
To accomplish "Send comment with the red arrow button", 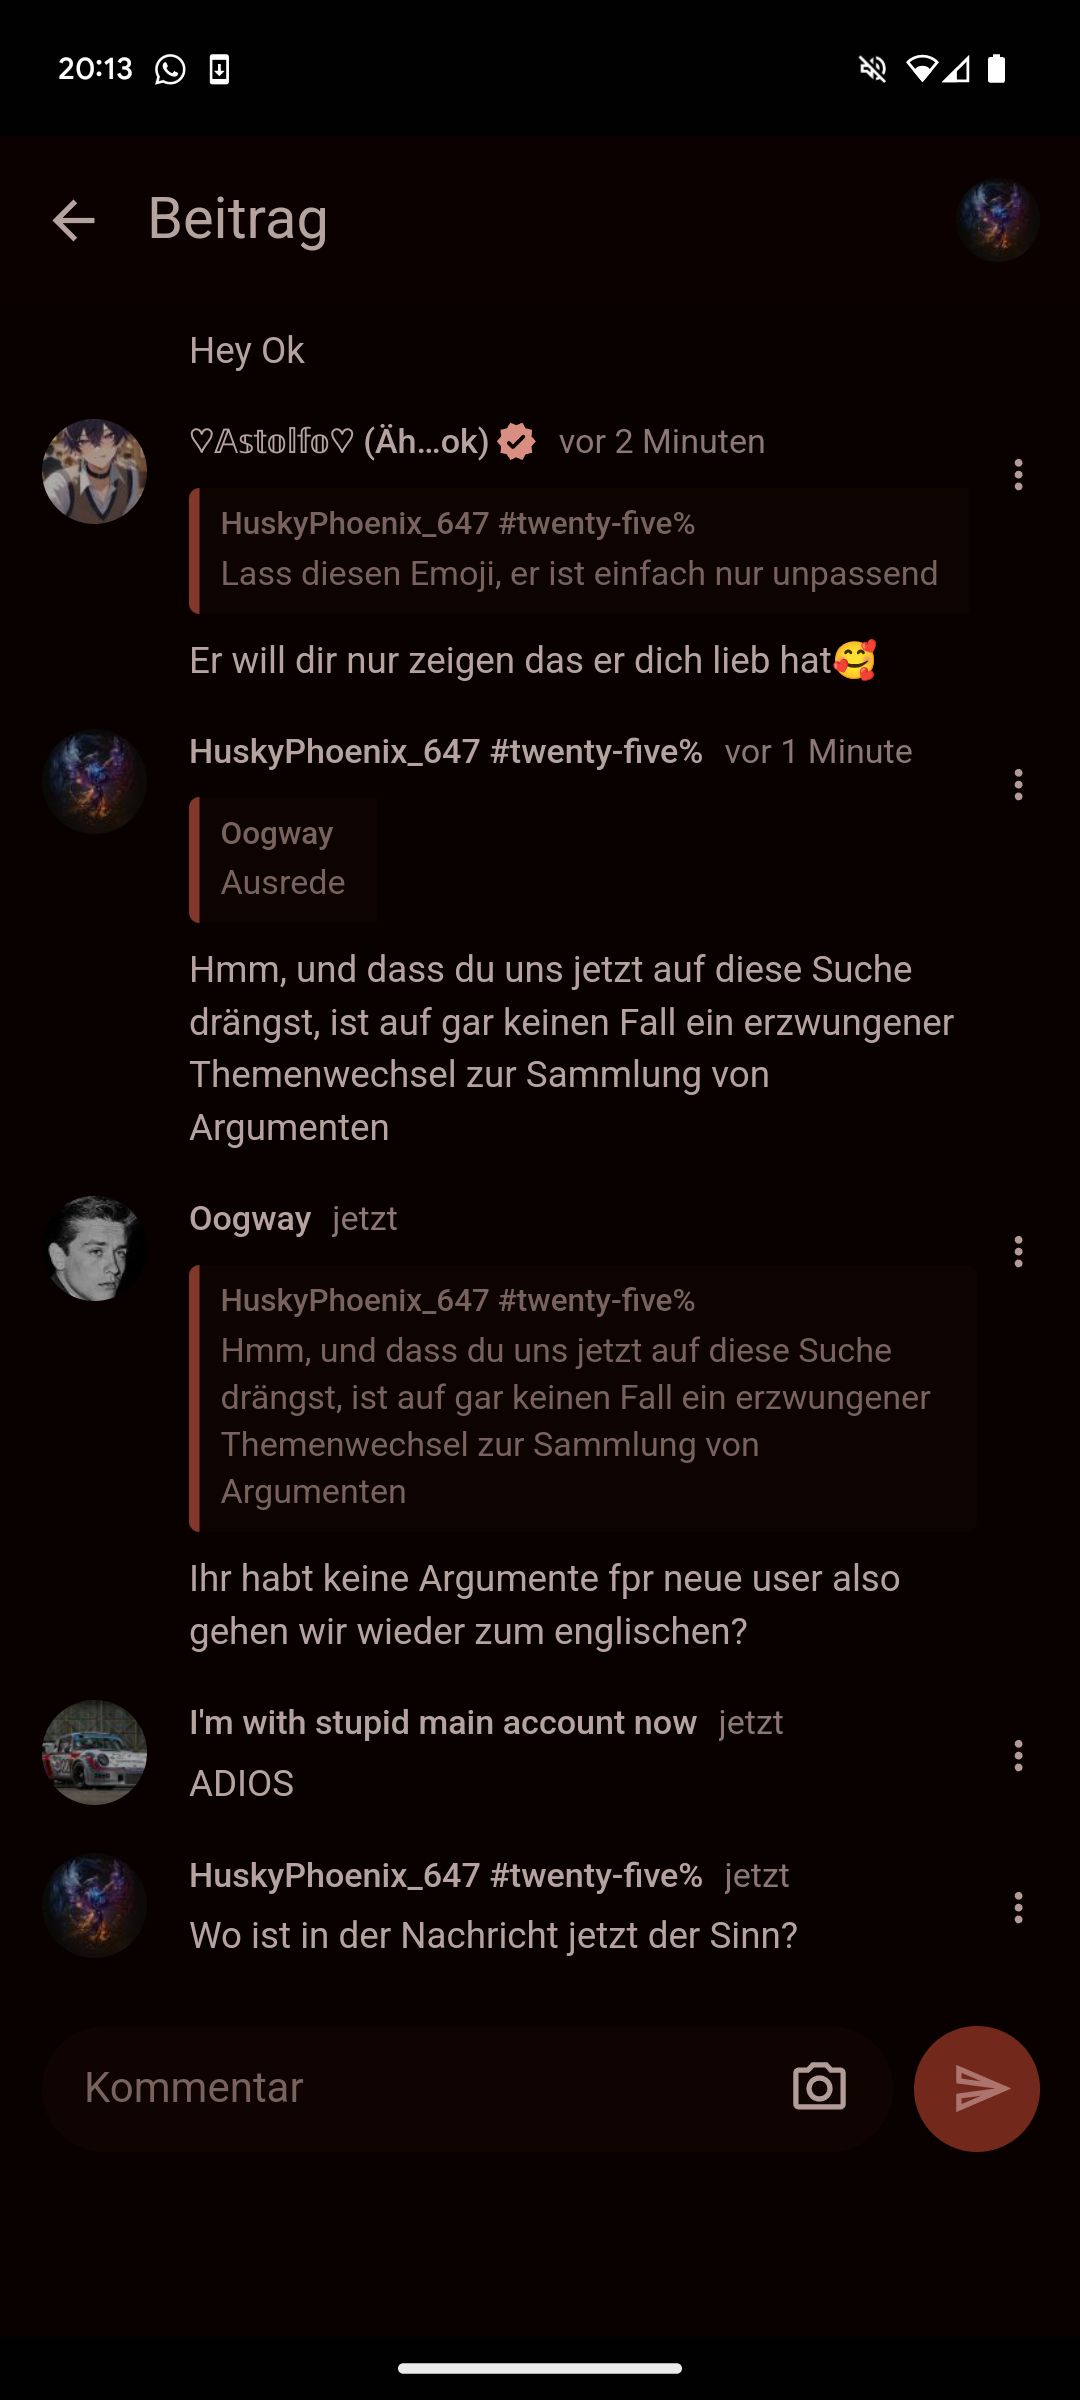I will pos(977,2088).
